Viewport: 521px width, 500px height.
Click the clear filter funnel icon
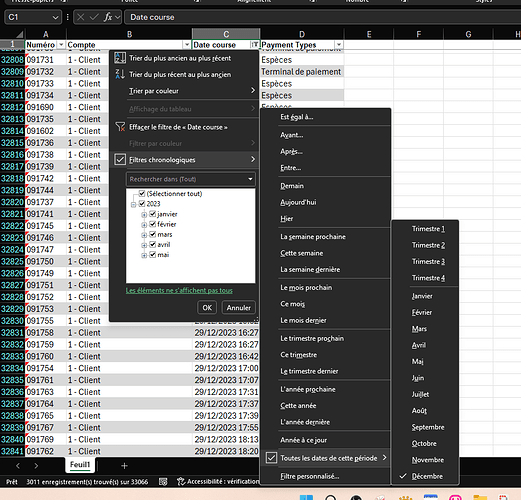pyautogui.click(x=120, y=127)
